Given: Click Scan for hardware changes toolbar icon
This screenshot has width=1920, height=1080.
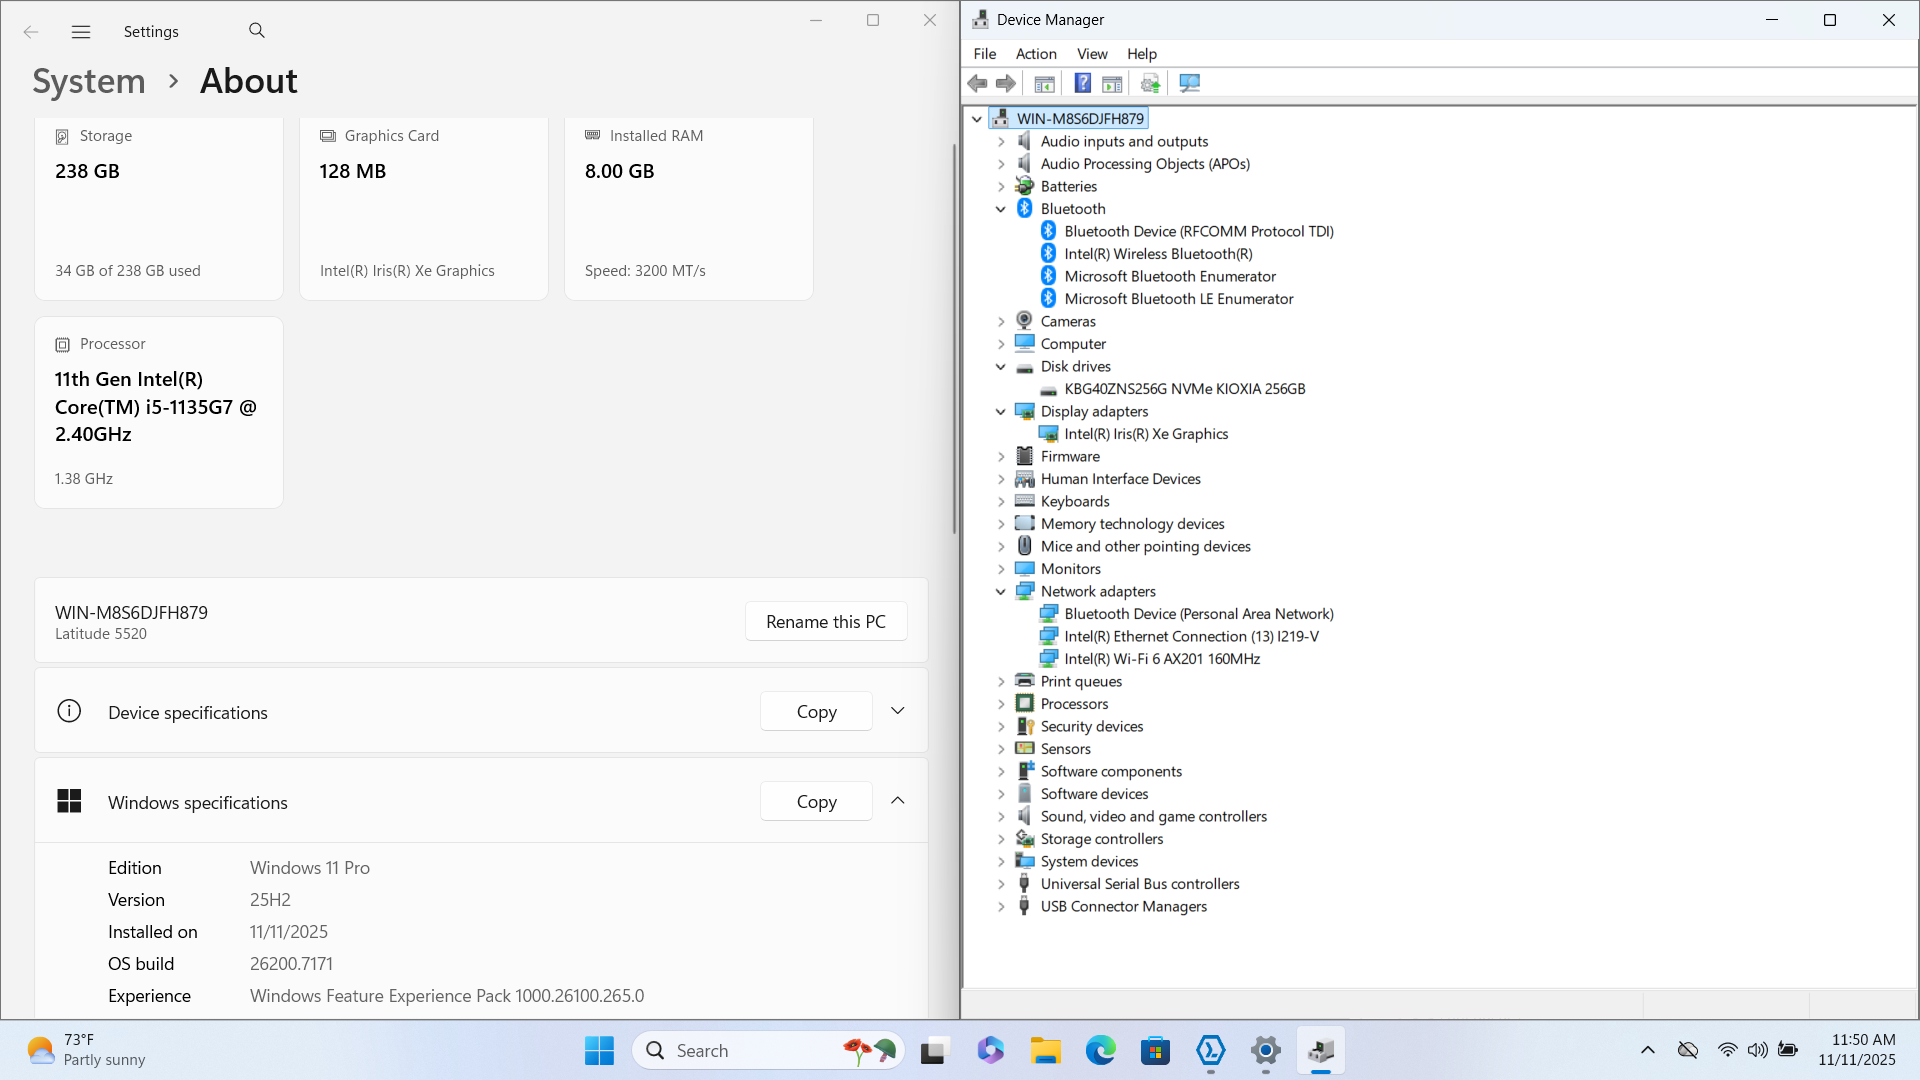Looking at the screenshot, I should tap(1189, 83).
